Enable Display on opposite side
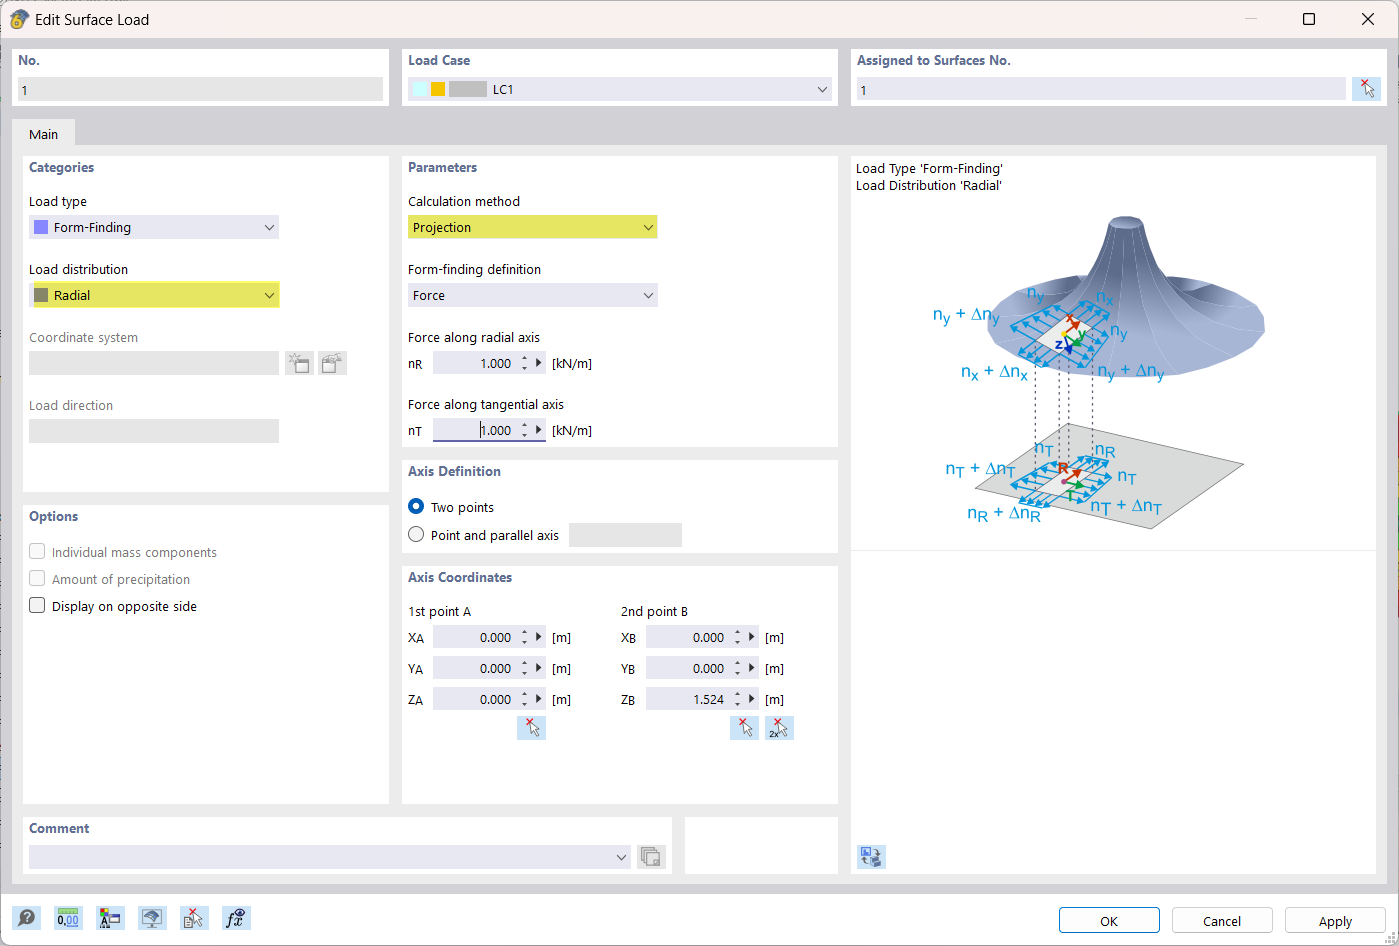 point(37,606)
